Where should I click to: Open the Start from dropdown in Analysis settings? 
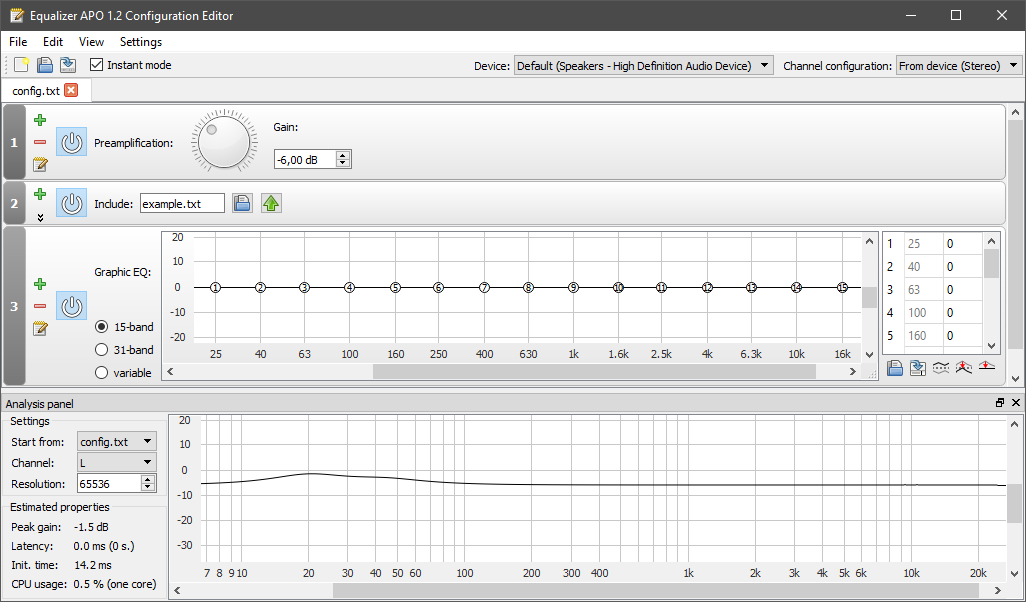click(x=116, y=442)
